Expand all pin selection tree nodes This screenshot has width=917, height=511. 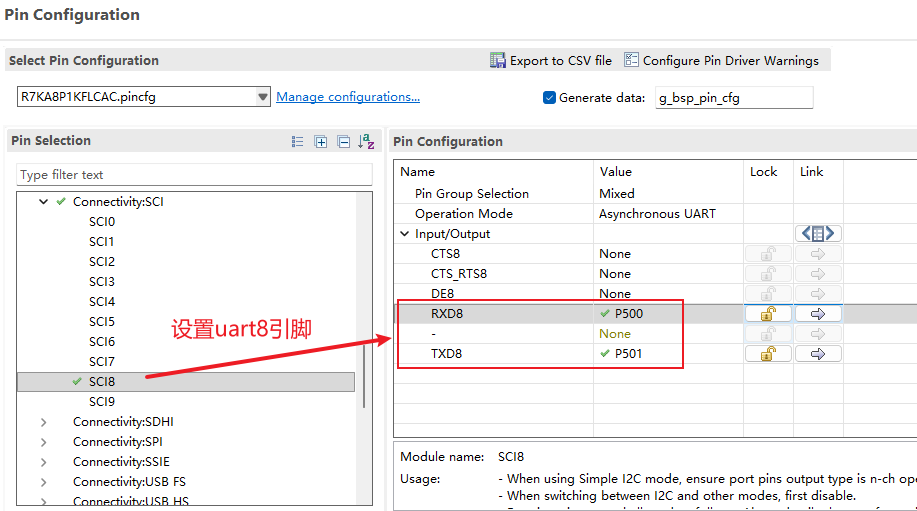[x=320, y=141]
